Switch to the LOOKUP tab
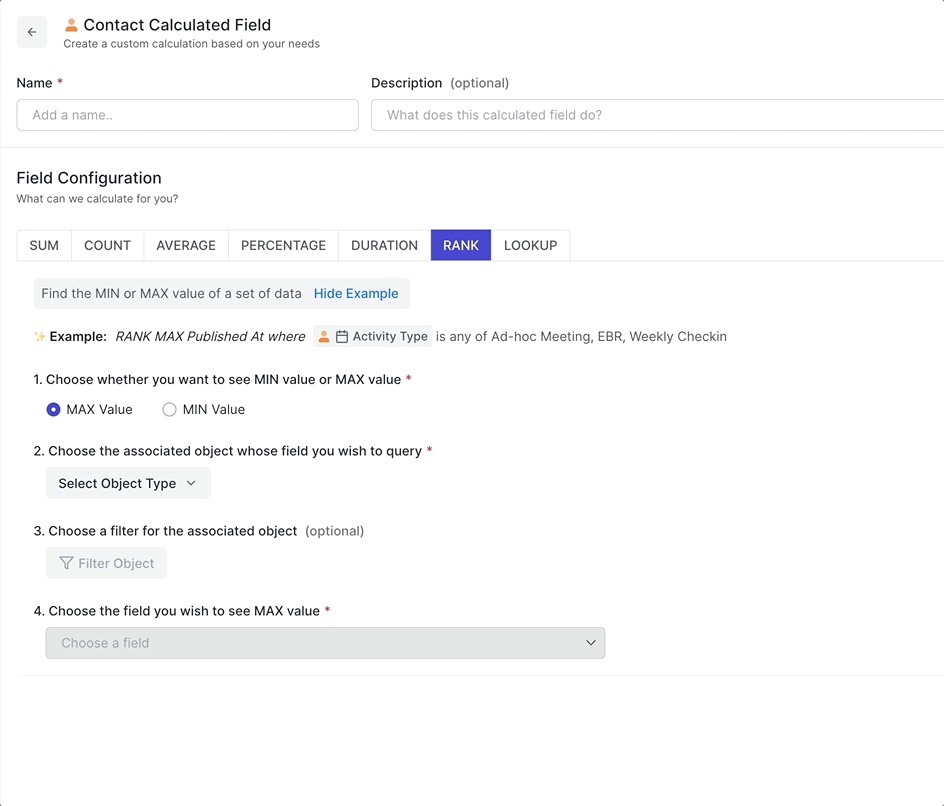This screenshot has height=806, width=944. [x=530, y=245]
